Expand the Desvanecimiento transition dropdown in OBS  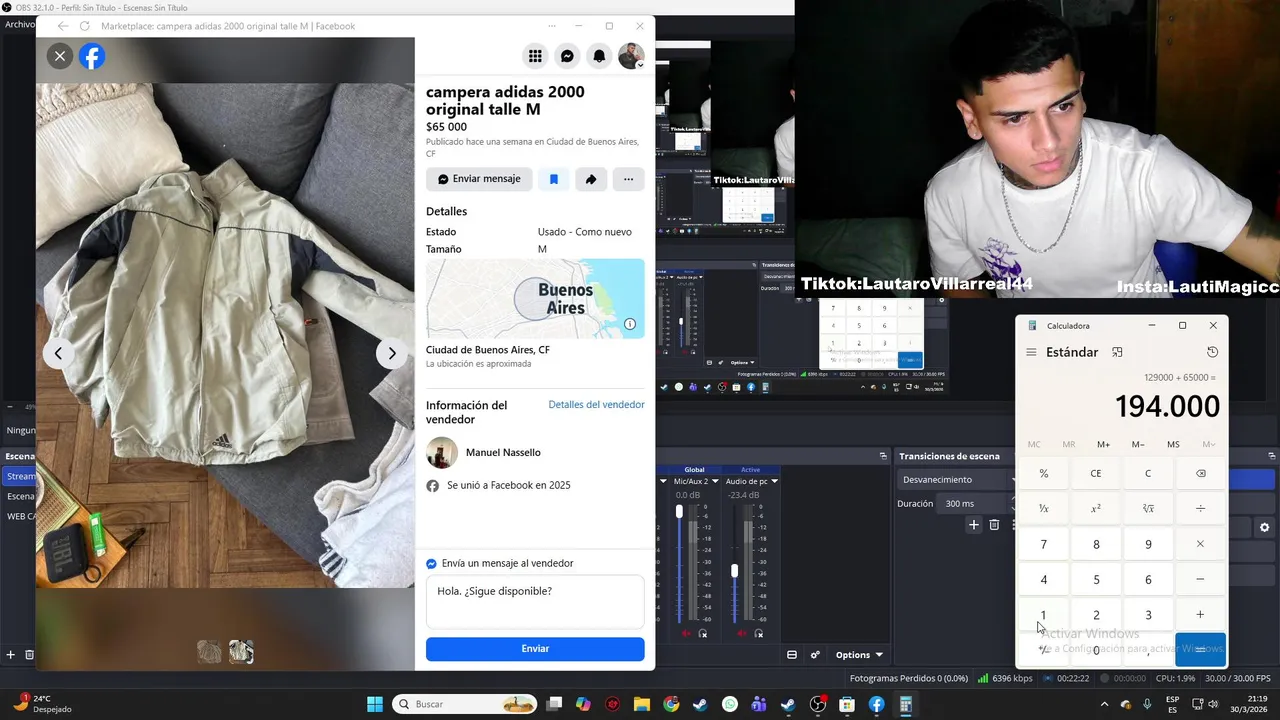[x=956, y=480]
